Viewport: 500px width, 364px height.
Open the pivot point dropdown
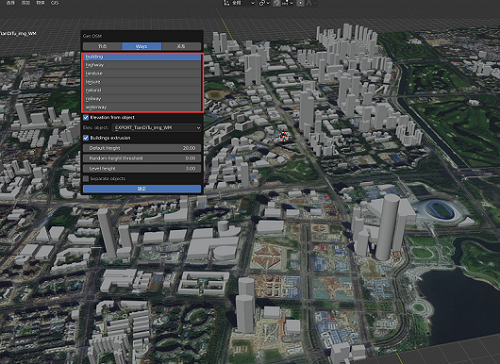point(264,3)
